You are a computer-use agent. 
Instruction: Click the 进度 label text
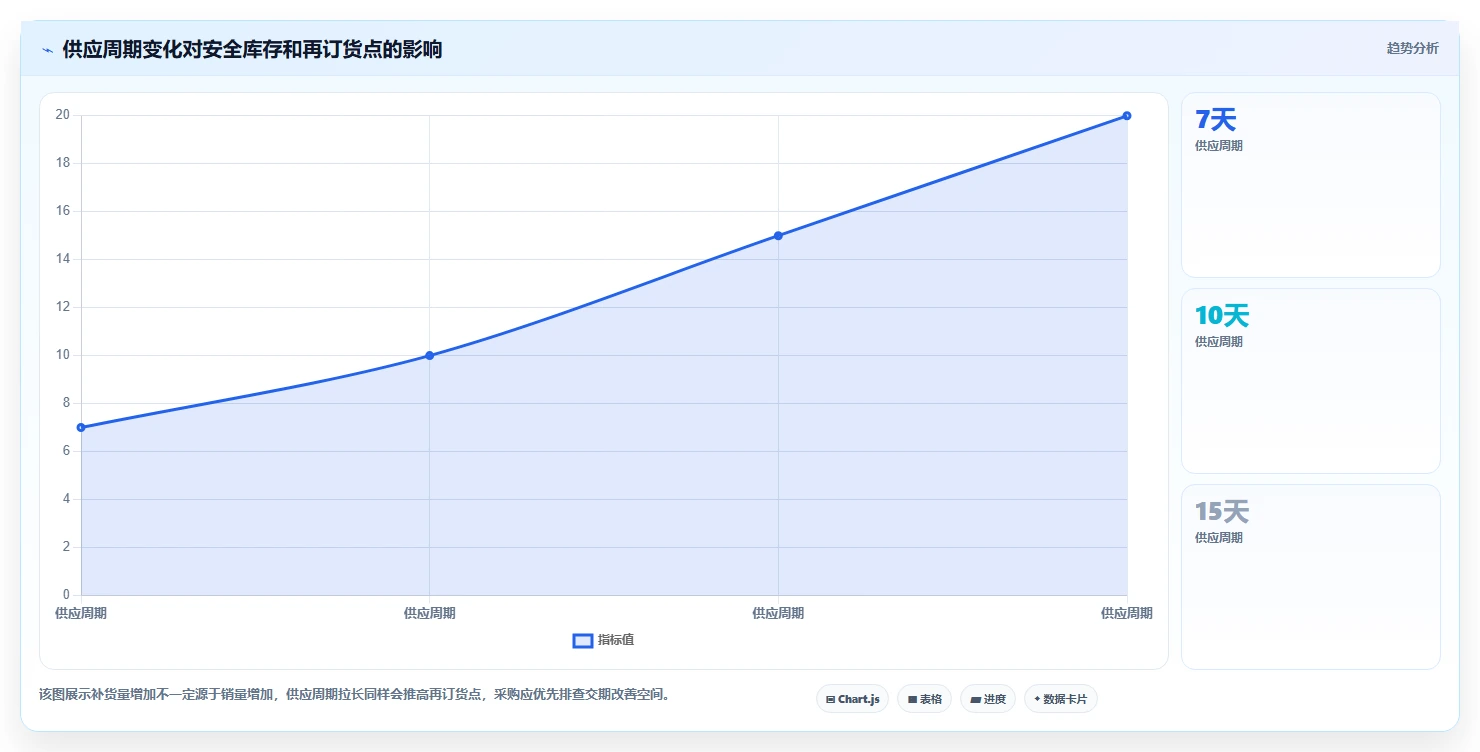(995, 699)
